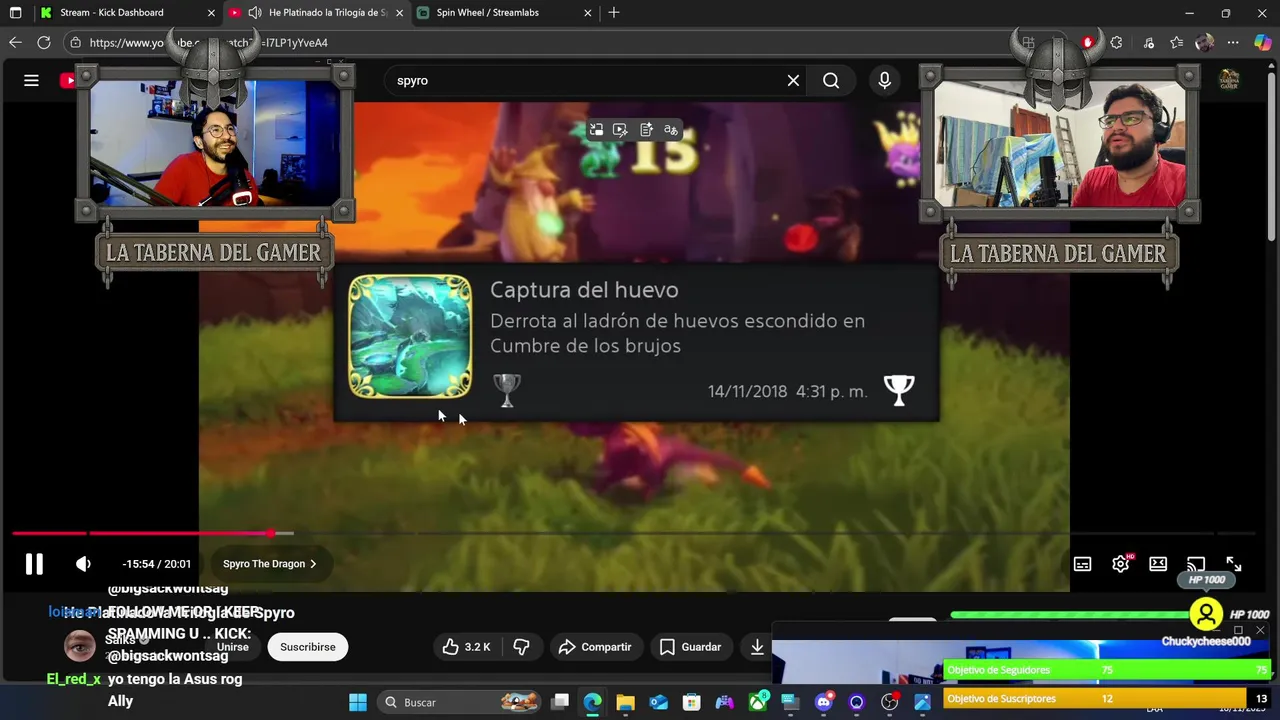Mute the tab via speaker icon

pyautogui.click(x=255, y=13)
